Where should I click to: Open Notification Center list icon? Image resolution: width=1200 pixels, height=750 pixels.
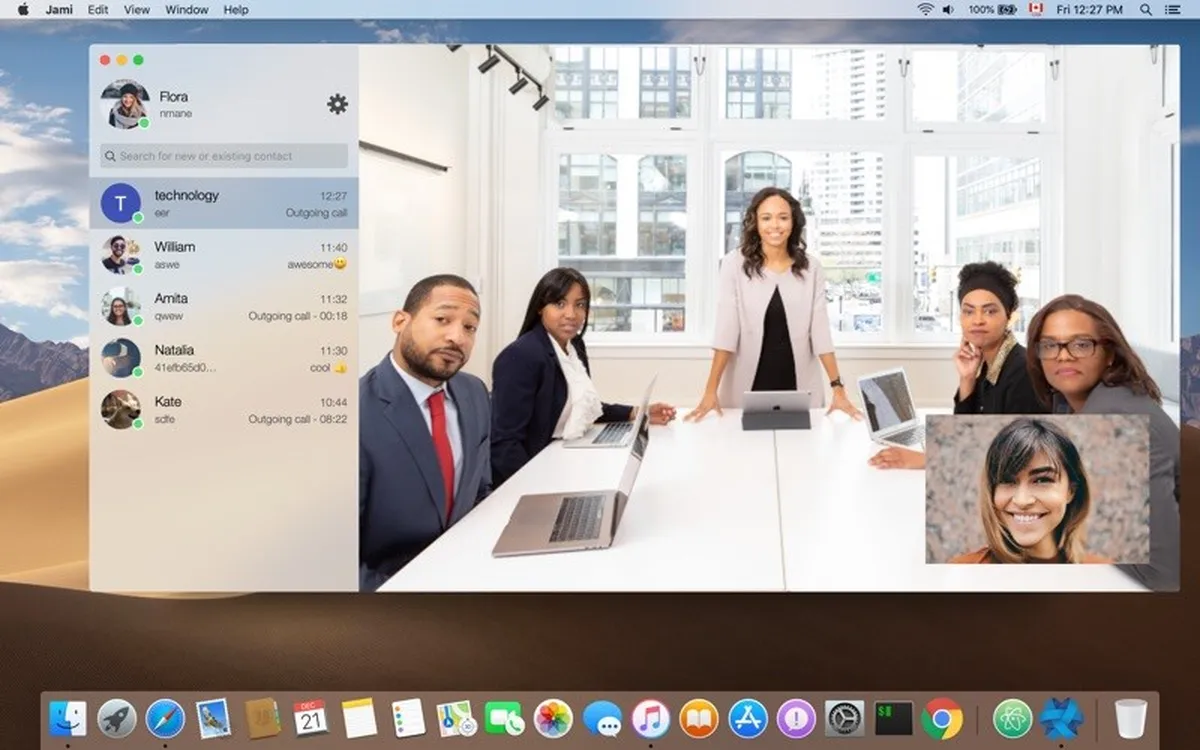[1173, 9]
